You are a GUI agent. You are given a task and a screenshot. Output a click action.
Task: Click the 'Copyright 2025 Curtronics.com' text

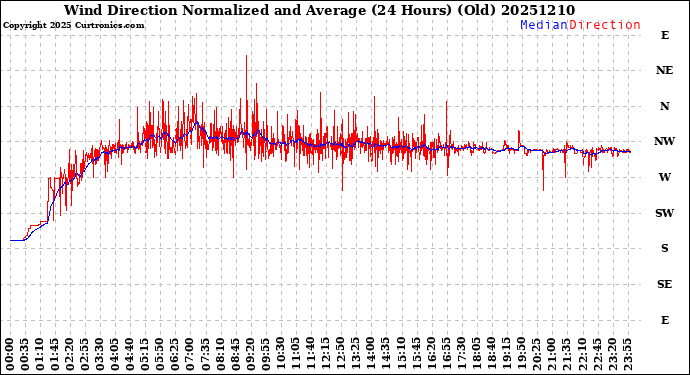point(73,26)
